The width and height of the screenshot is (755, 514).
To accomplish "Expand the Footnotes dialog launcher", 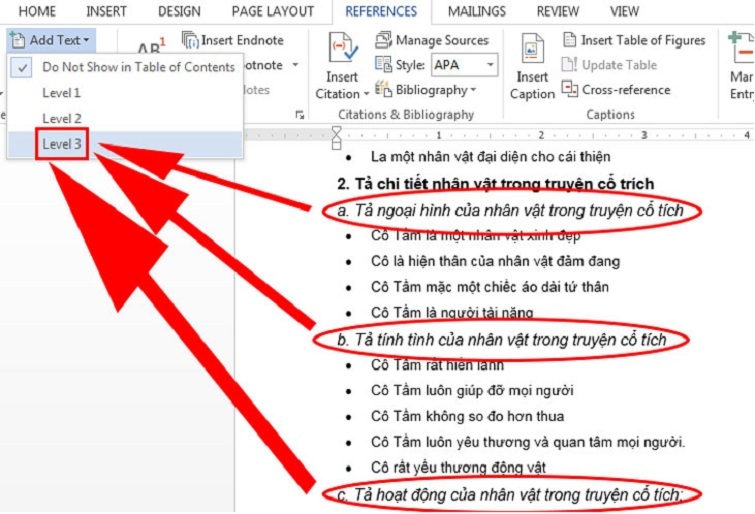I will coord(299,115).
